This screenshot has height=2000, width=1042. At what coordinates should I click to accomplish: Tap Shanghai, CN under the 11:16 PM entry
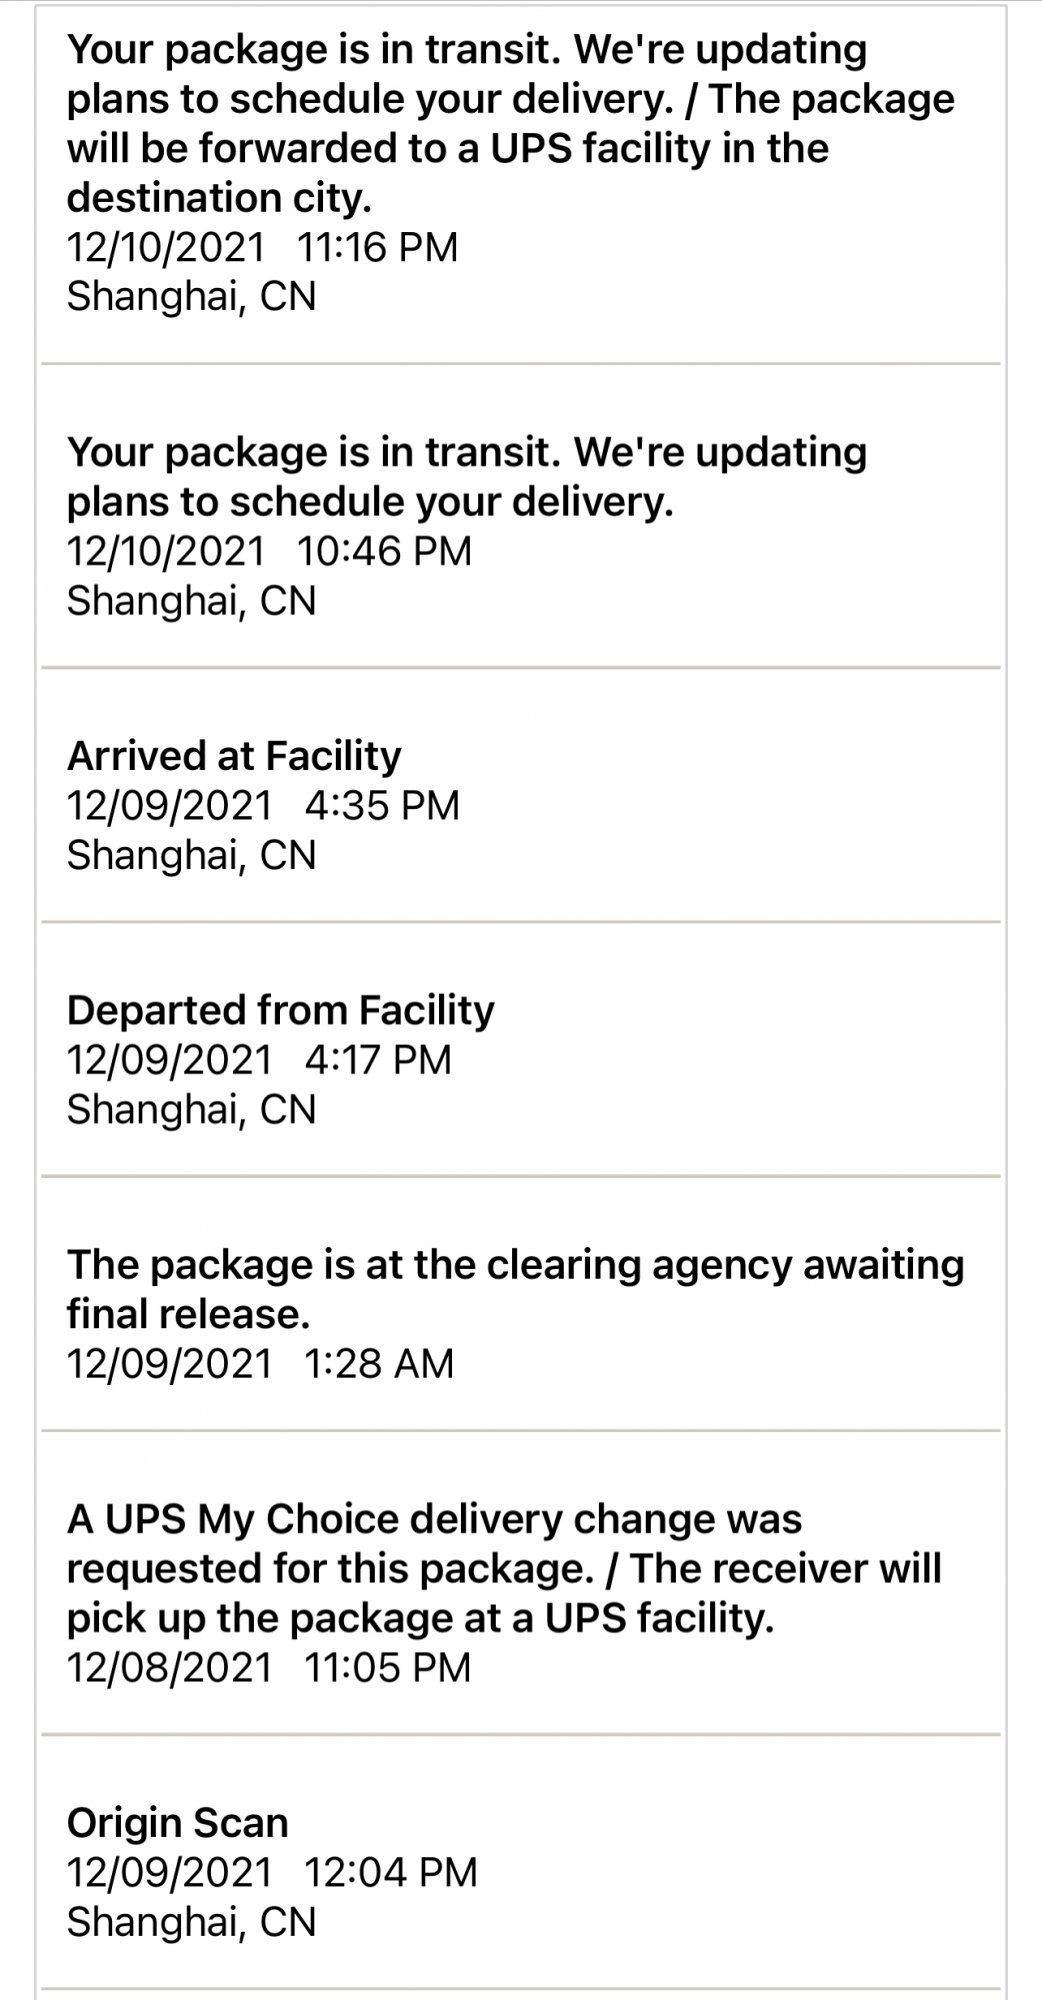(191, 296)
